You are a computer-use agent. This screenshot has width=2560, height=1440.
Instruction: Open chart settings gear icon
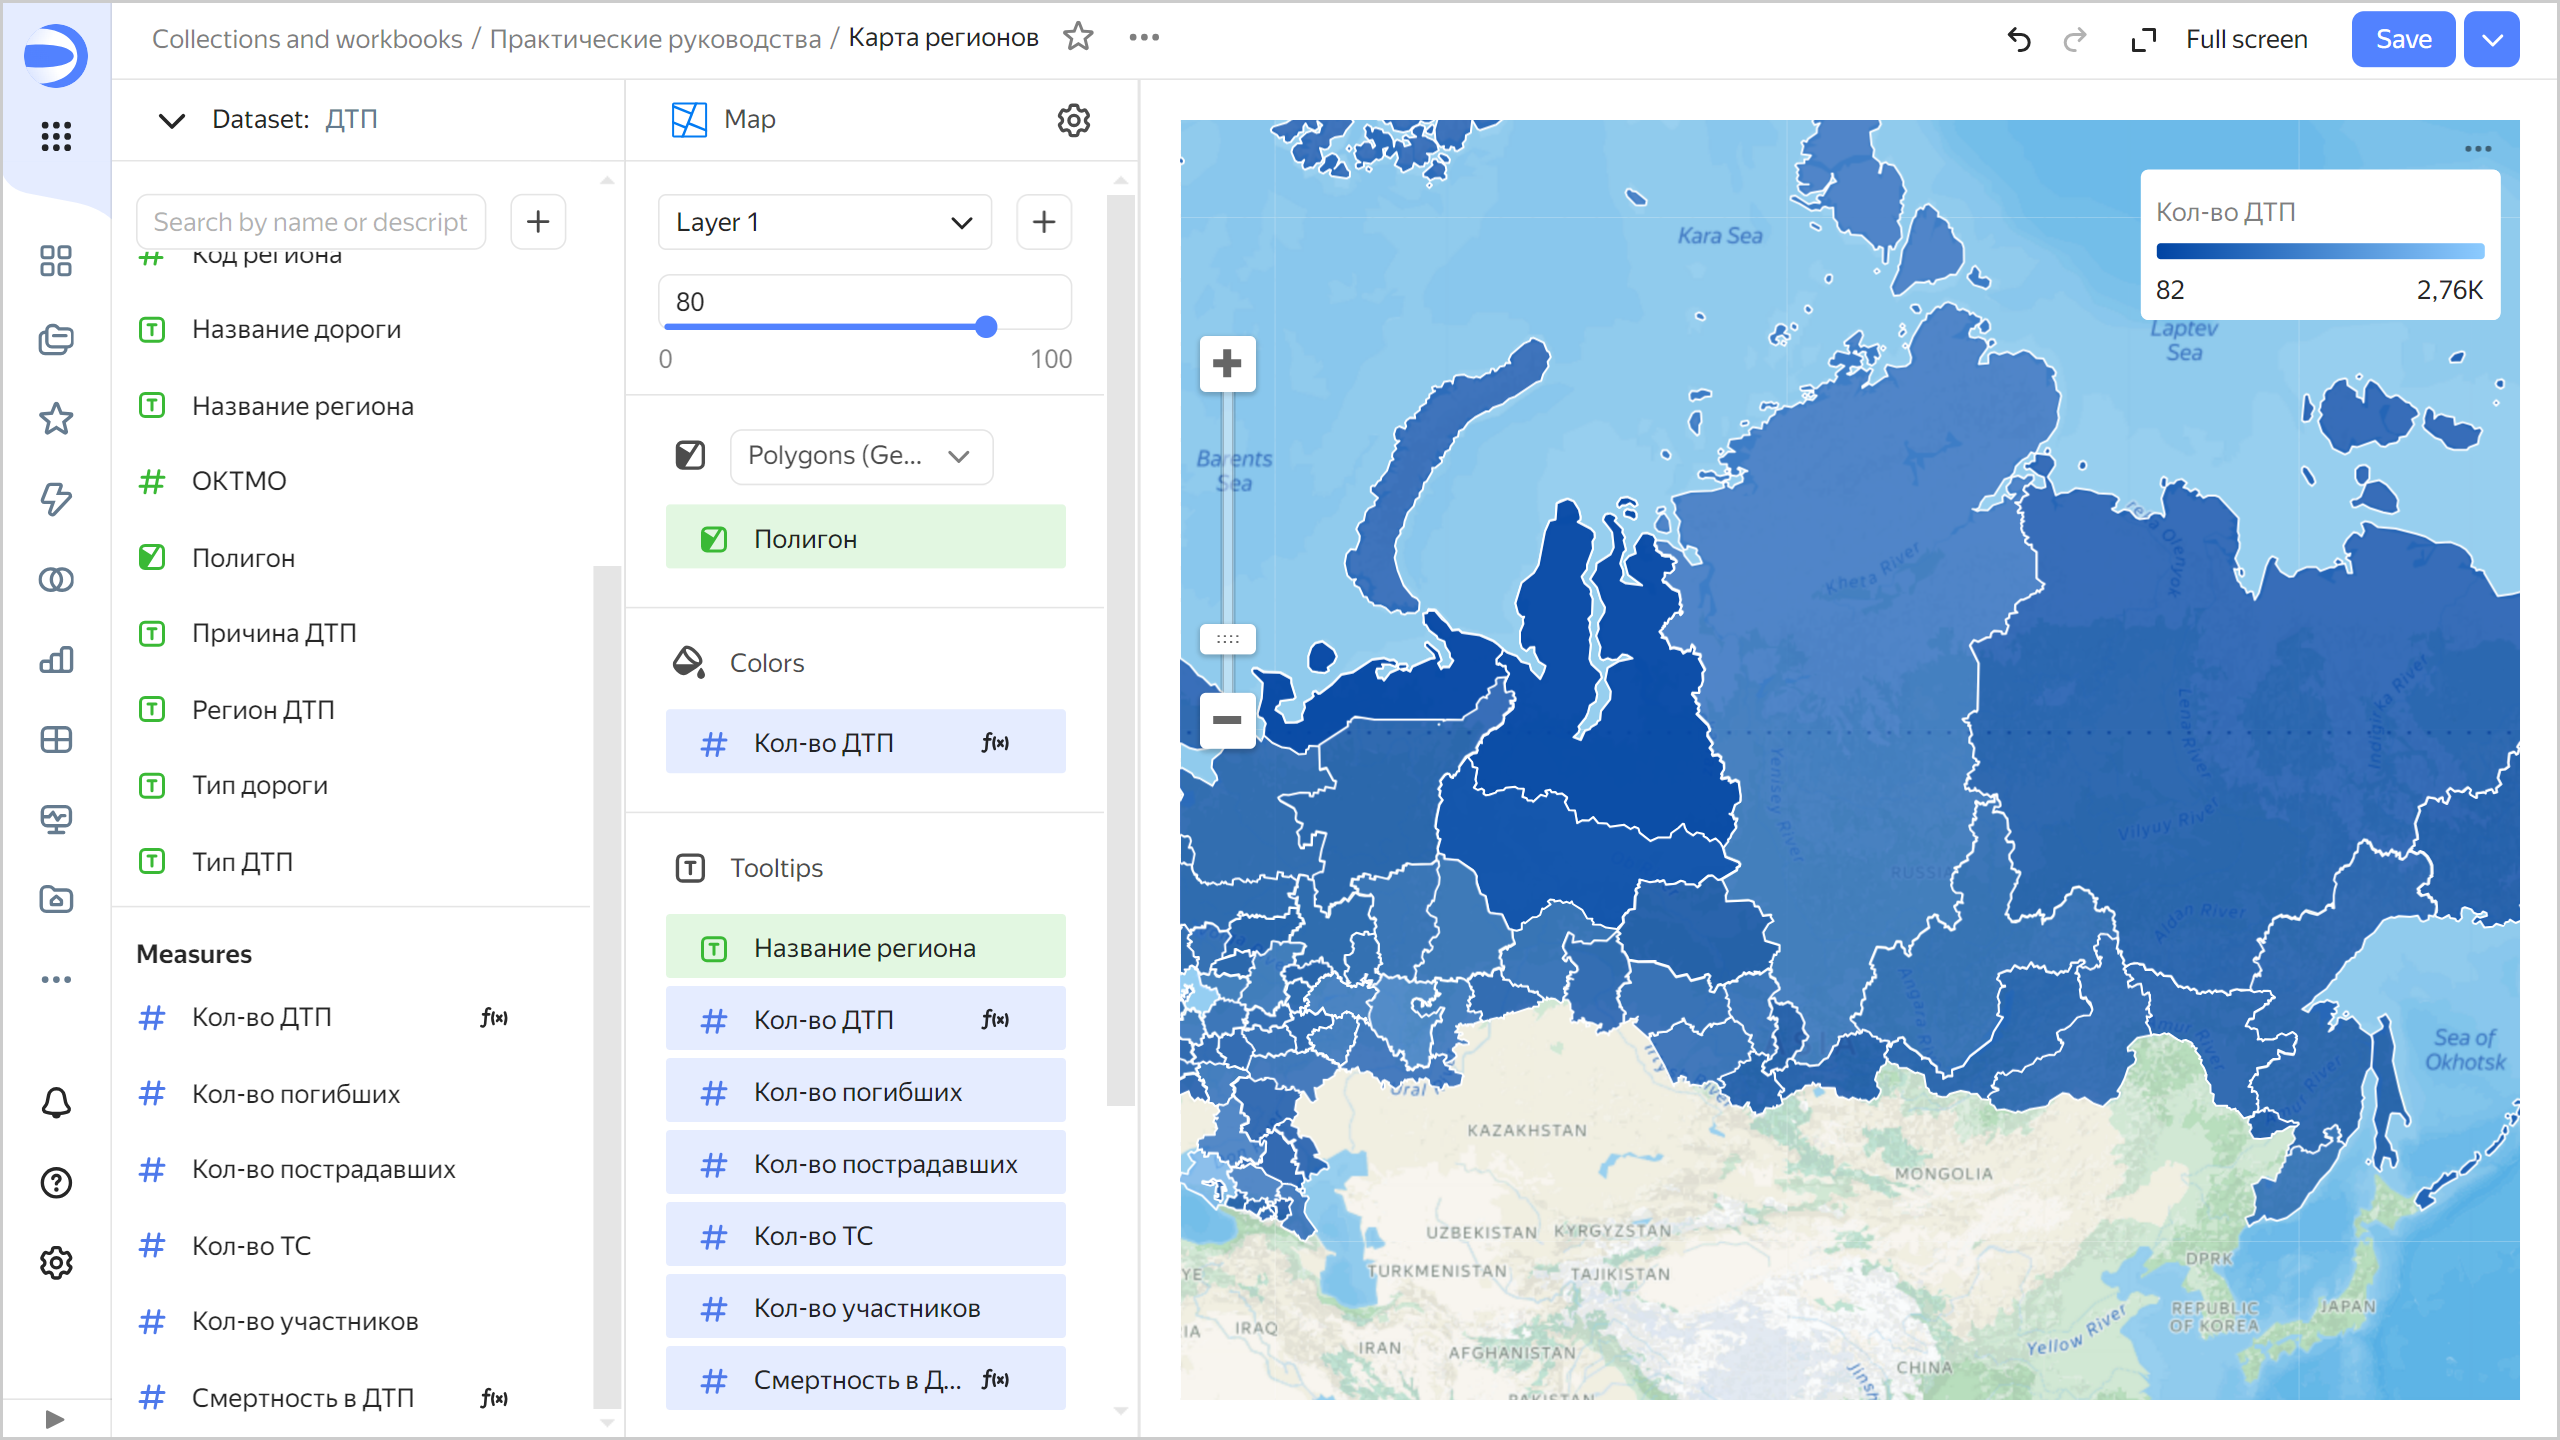1073,120
